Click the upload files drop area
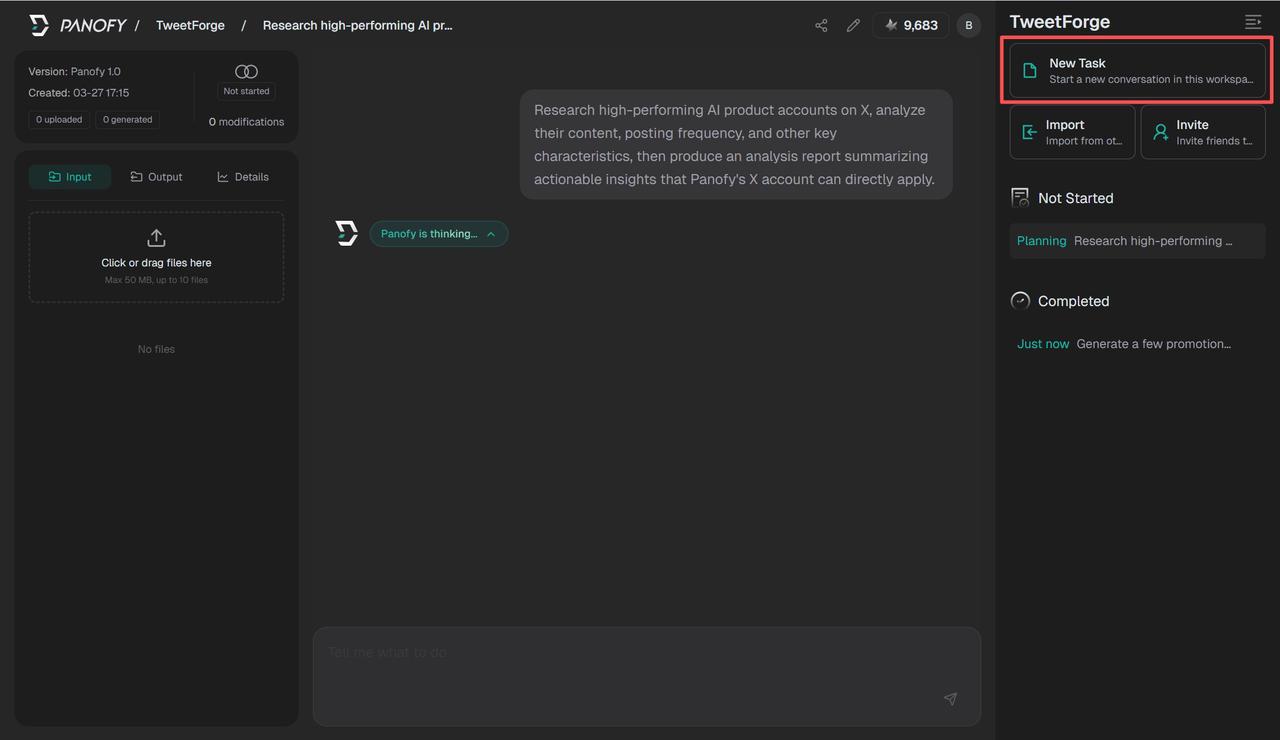The height and width of the screenshot is (740, 1280). 156,257
